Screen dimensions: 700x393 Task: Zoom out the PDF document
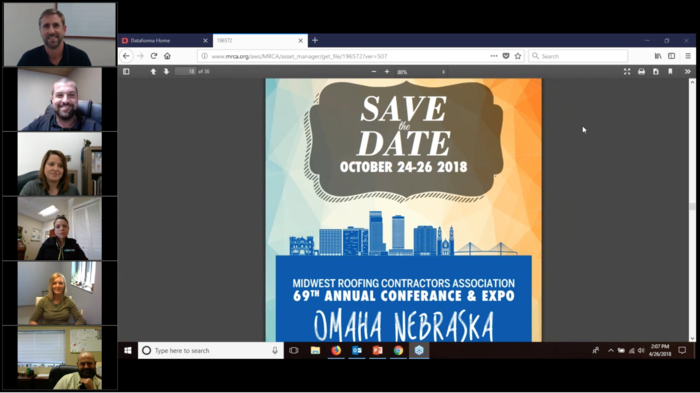pyautogui.click(x=374, y=71)
